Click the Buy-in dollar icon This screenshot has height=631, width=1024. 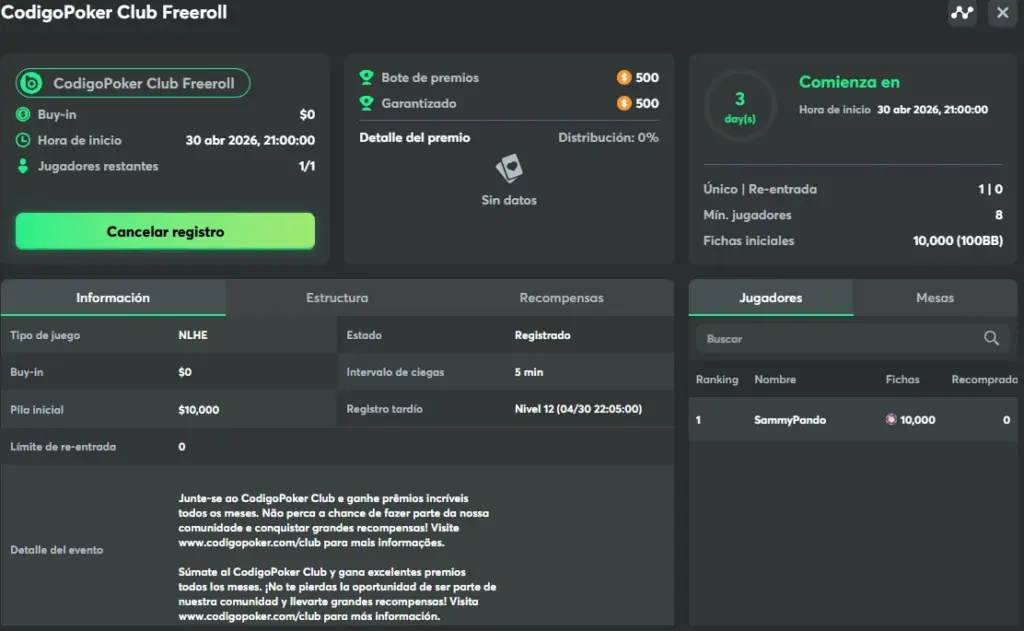click(x=23, y=114)
